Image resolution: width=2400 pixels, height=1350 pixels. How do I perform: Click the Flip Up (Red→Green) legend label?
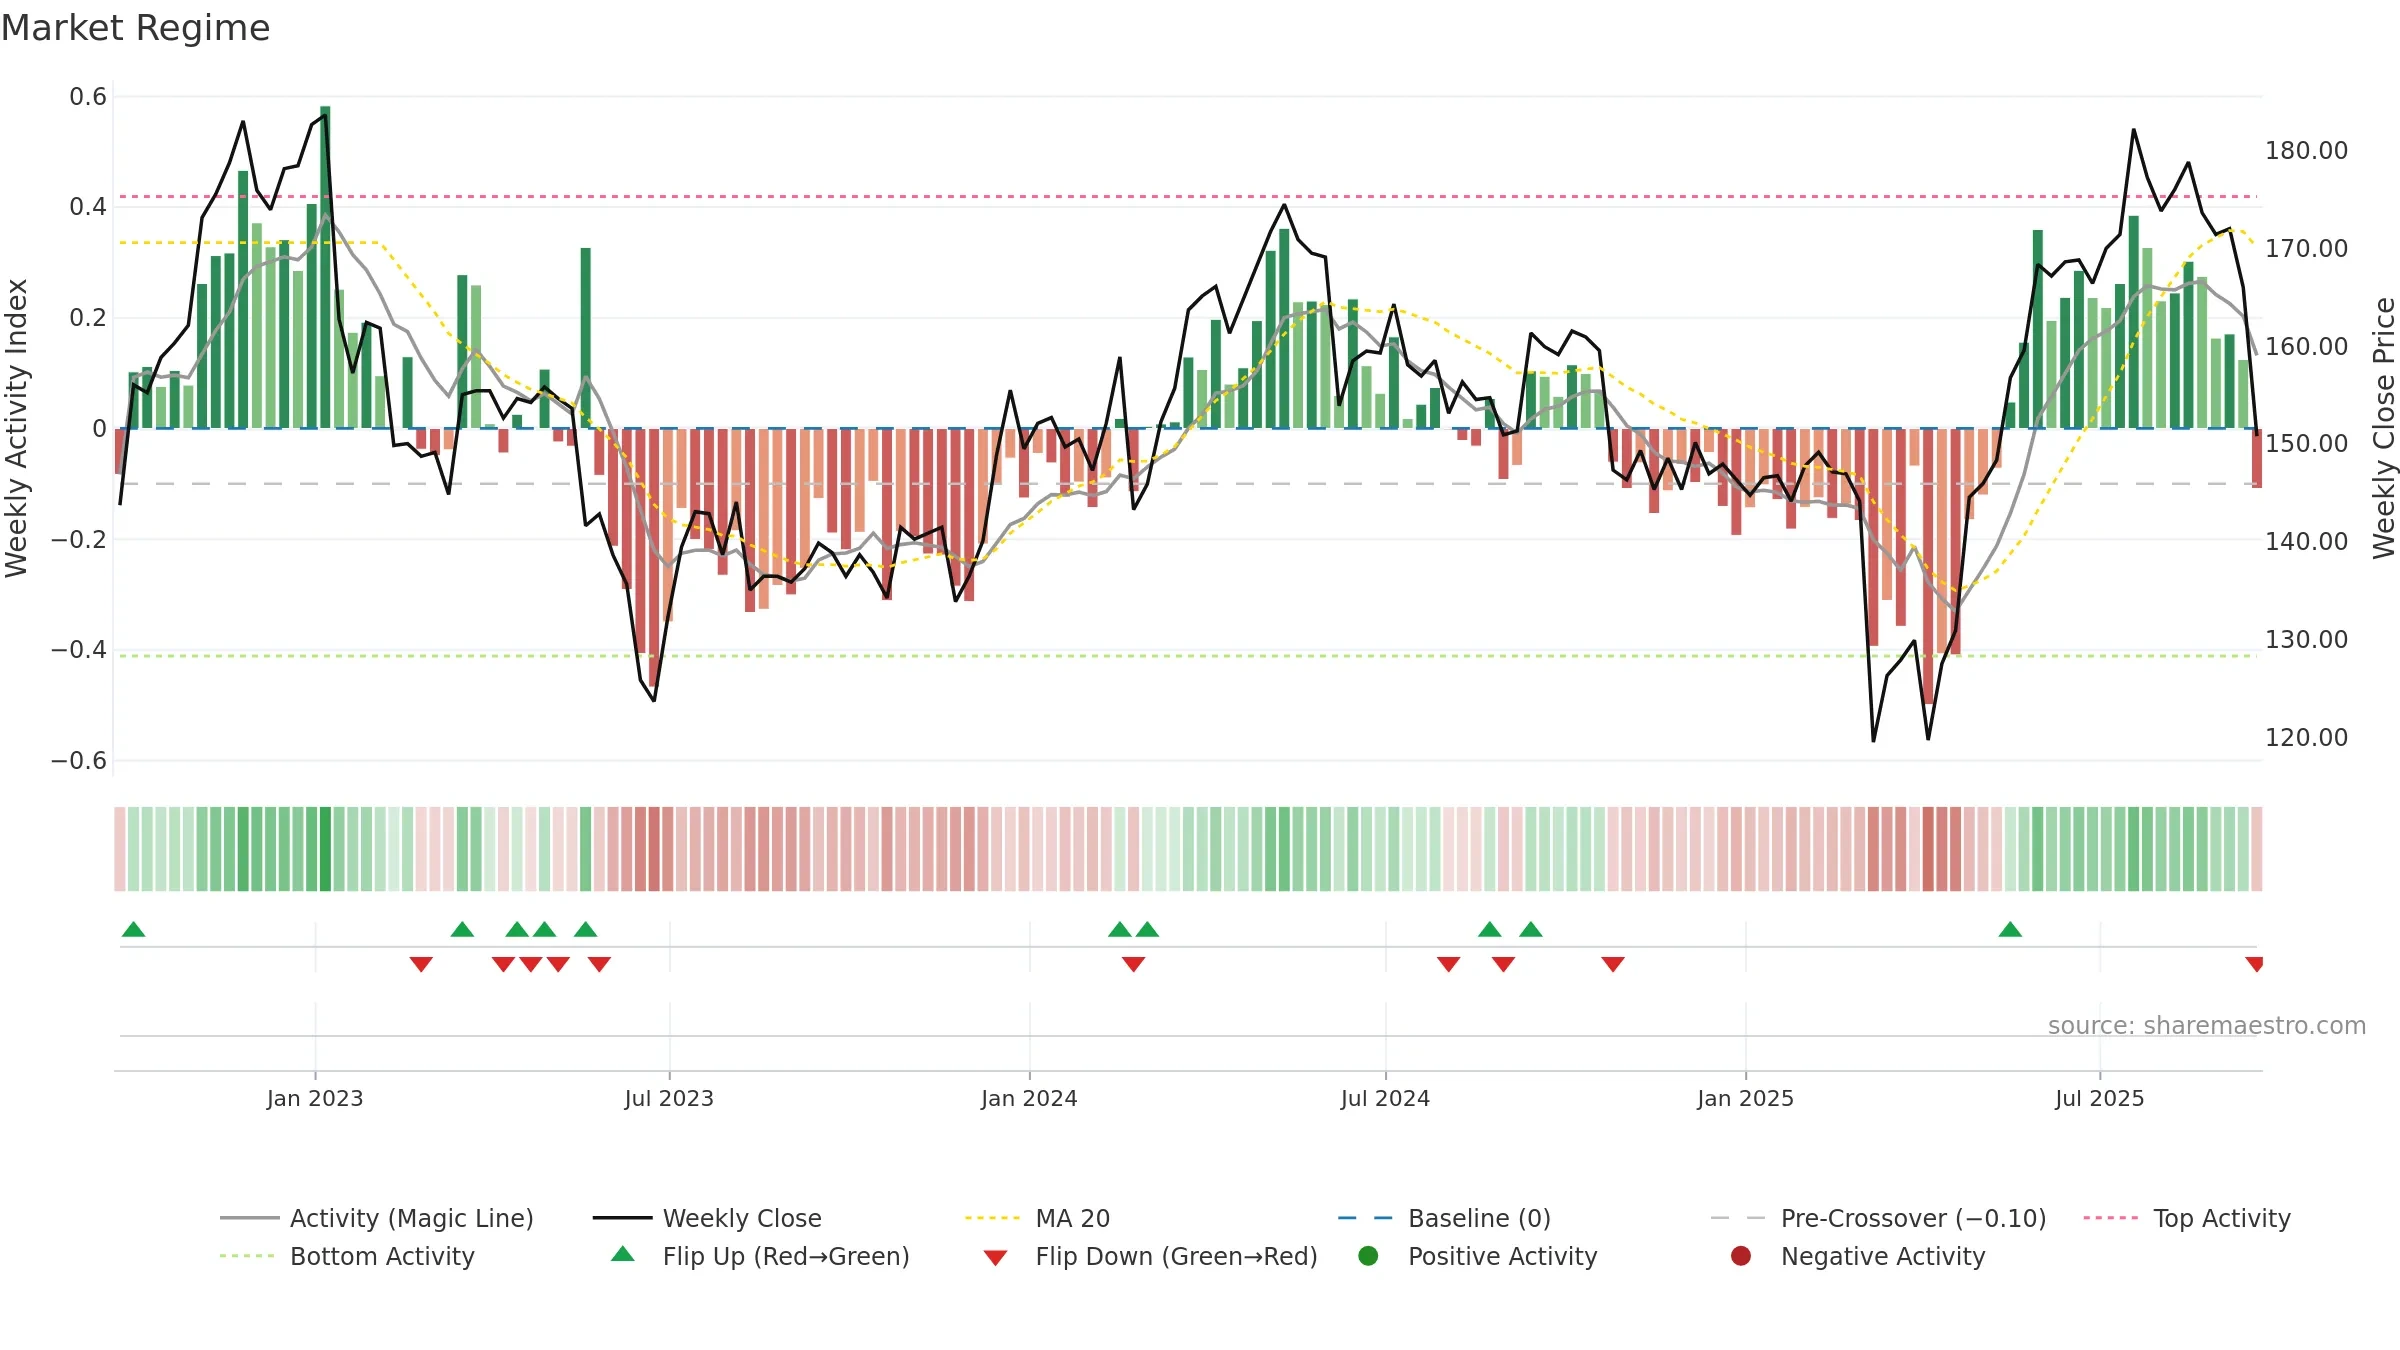click(x=786, y=1256)
